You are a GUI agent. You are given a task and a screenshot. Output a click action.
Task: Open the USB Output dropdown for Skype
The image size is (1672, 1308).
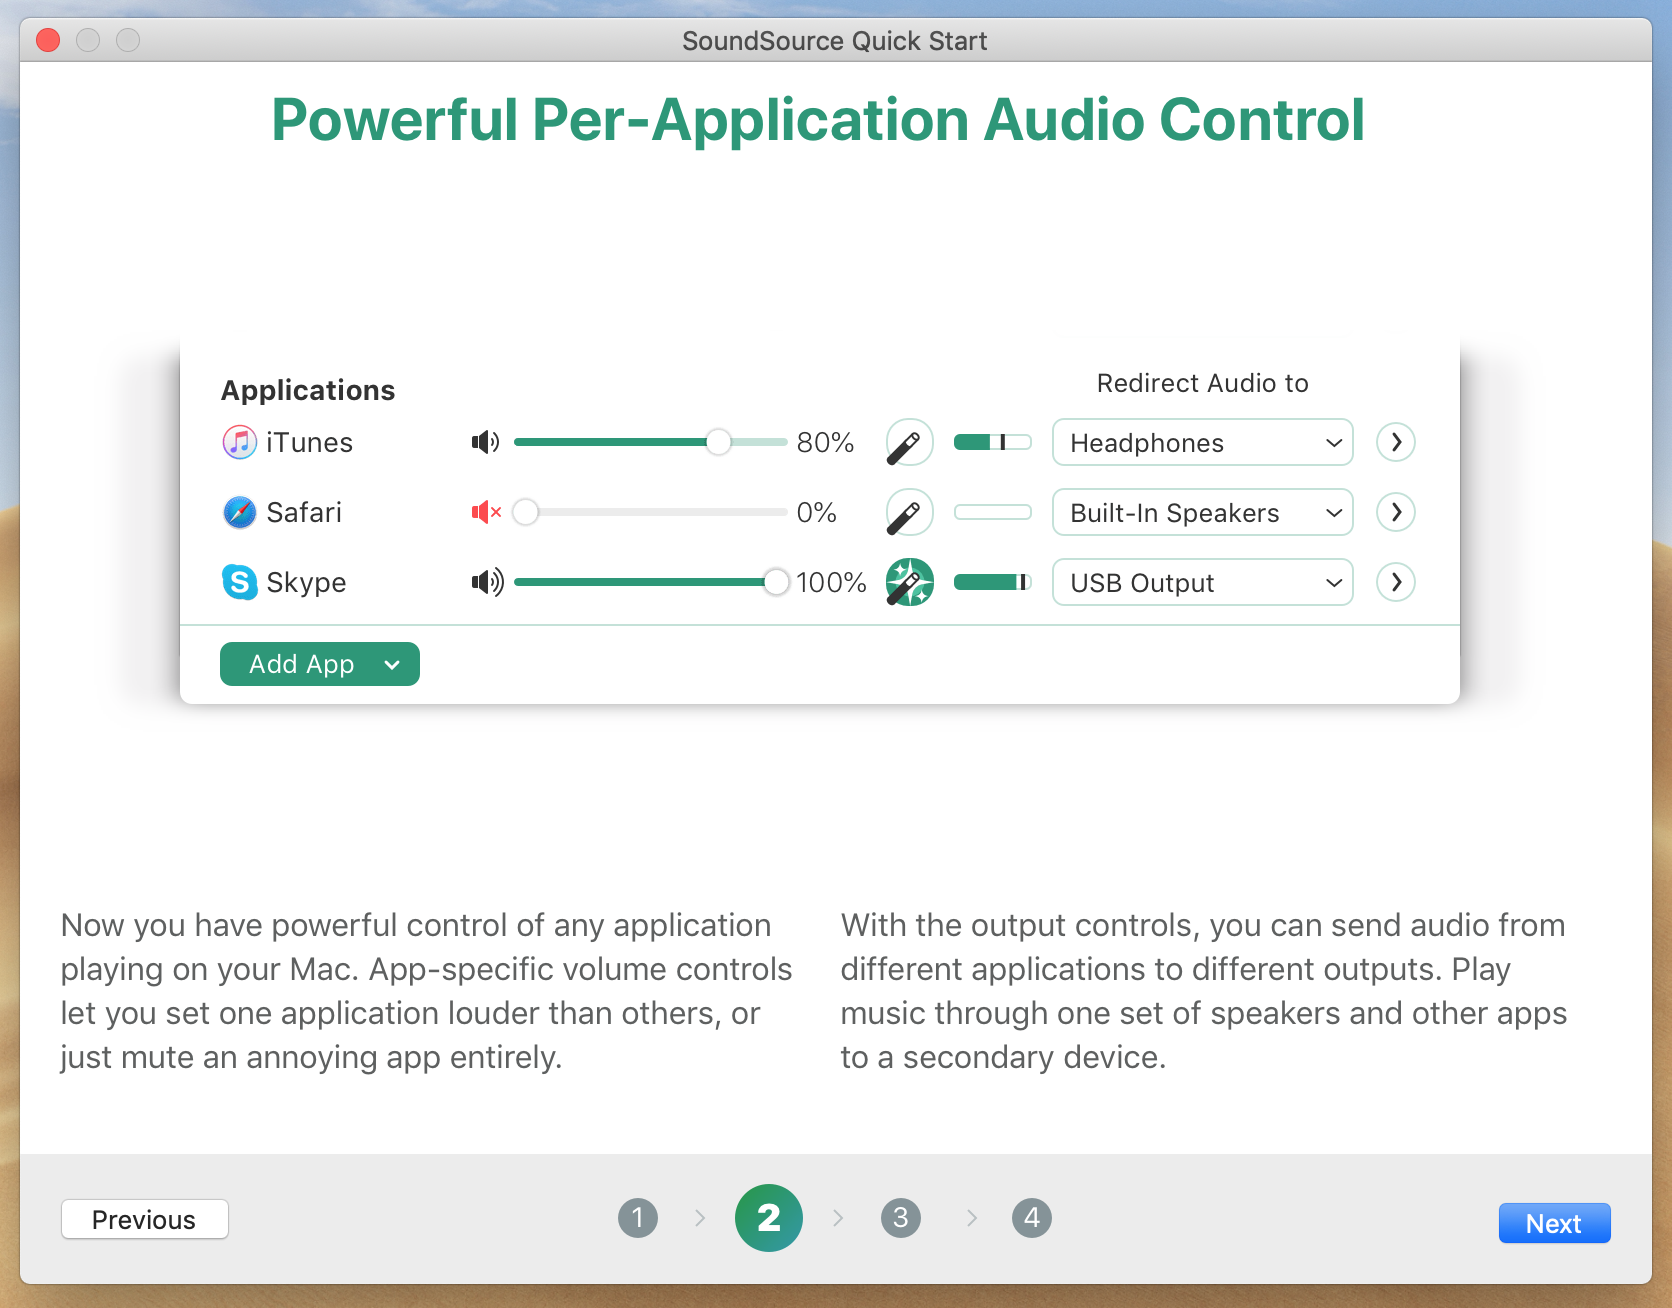[1203, 582]
